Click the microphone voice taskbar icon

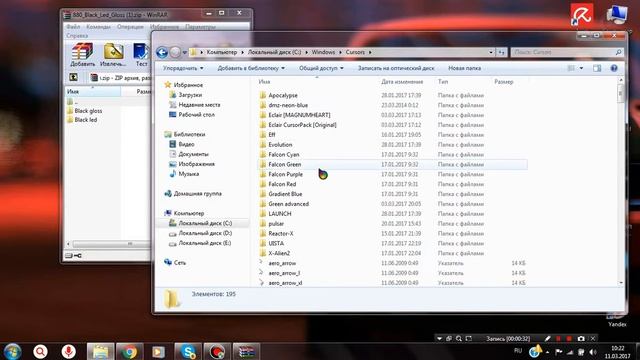coord(68,351)
